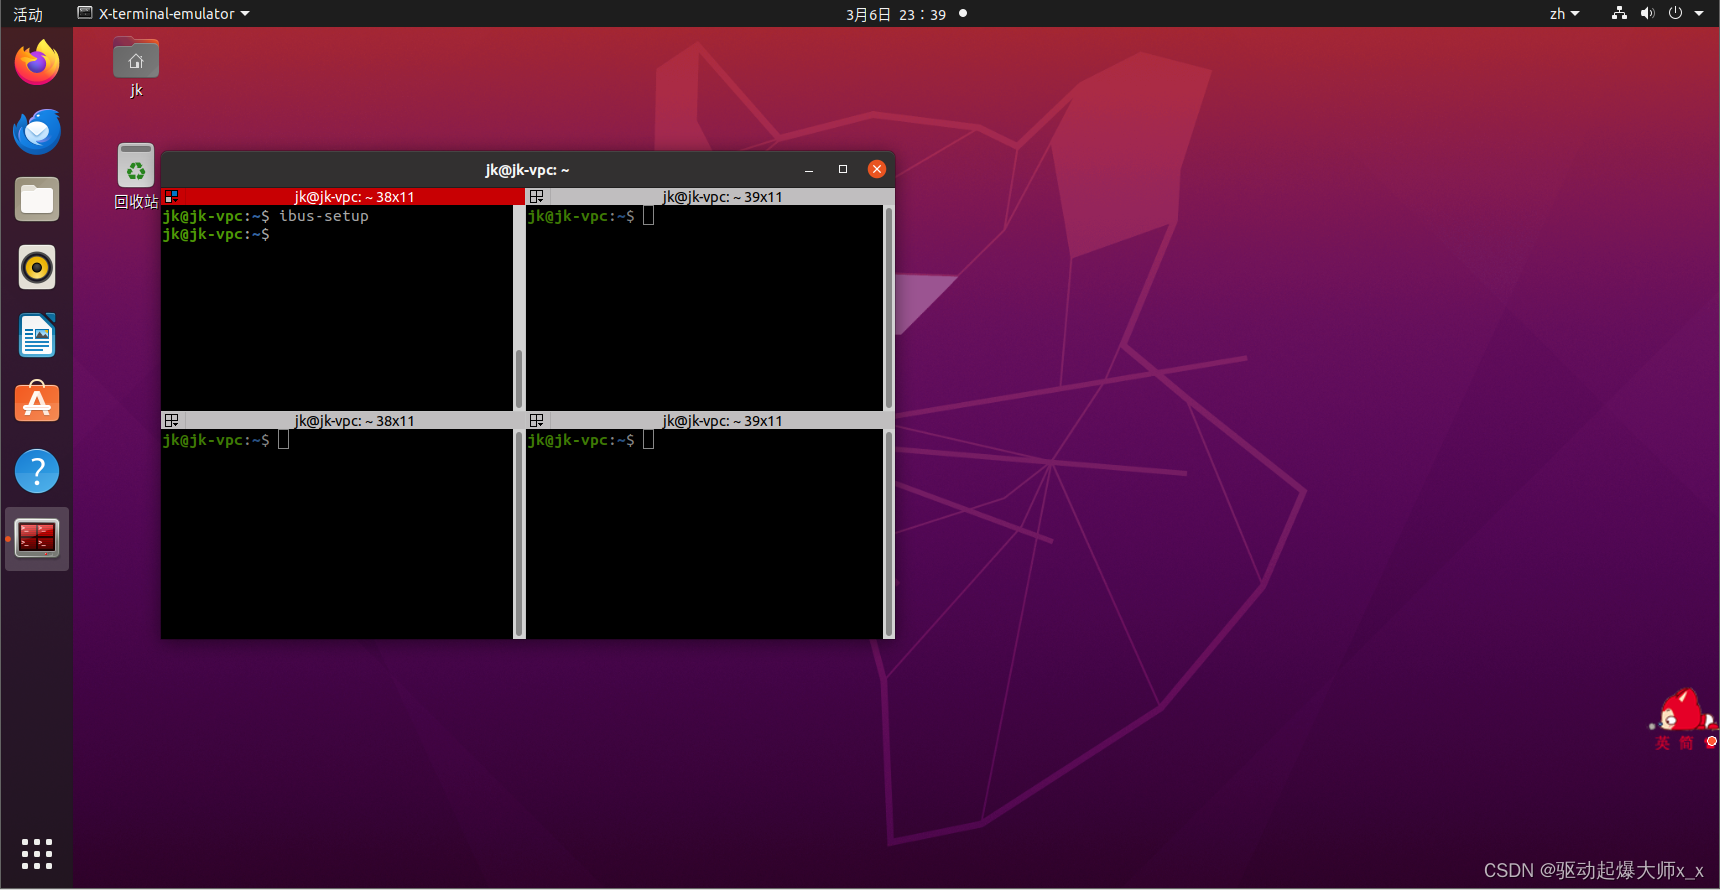Open group menu of bottom-right terminal pane

pos(537,421)
